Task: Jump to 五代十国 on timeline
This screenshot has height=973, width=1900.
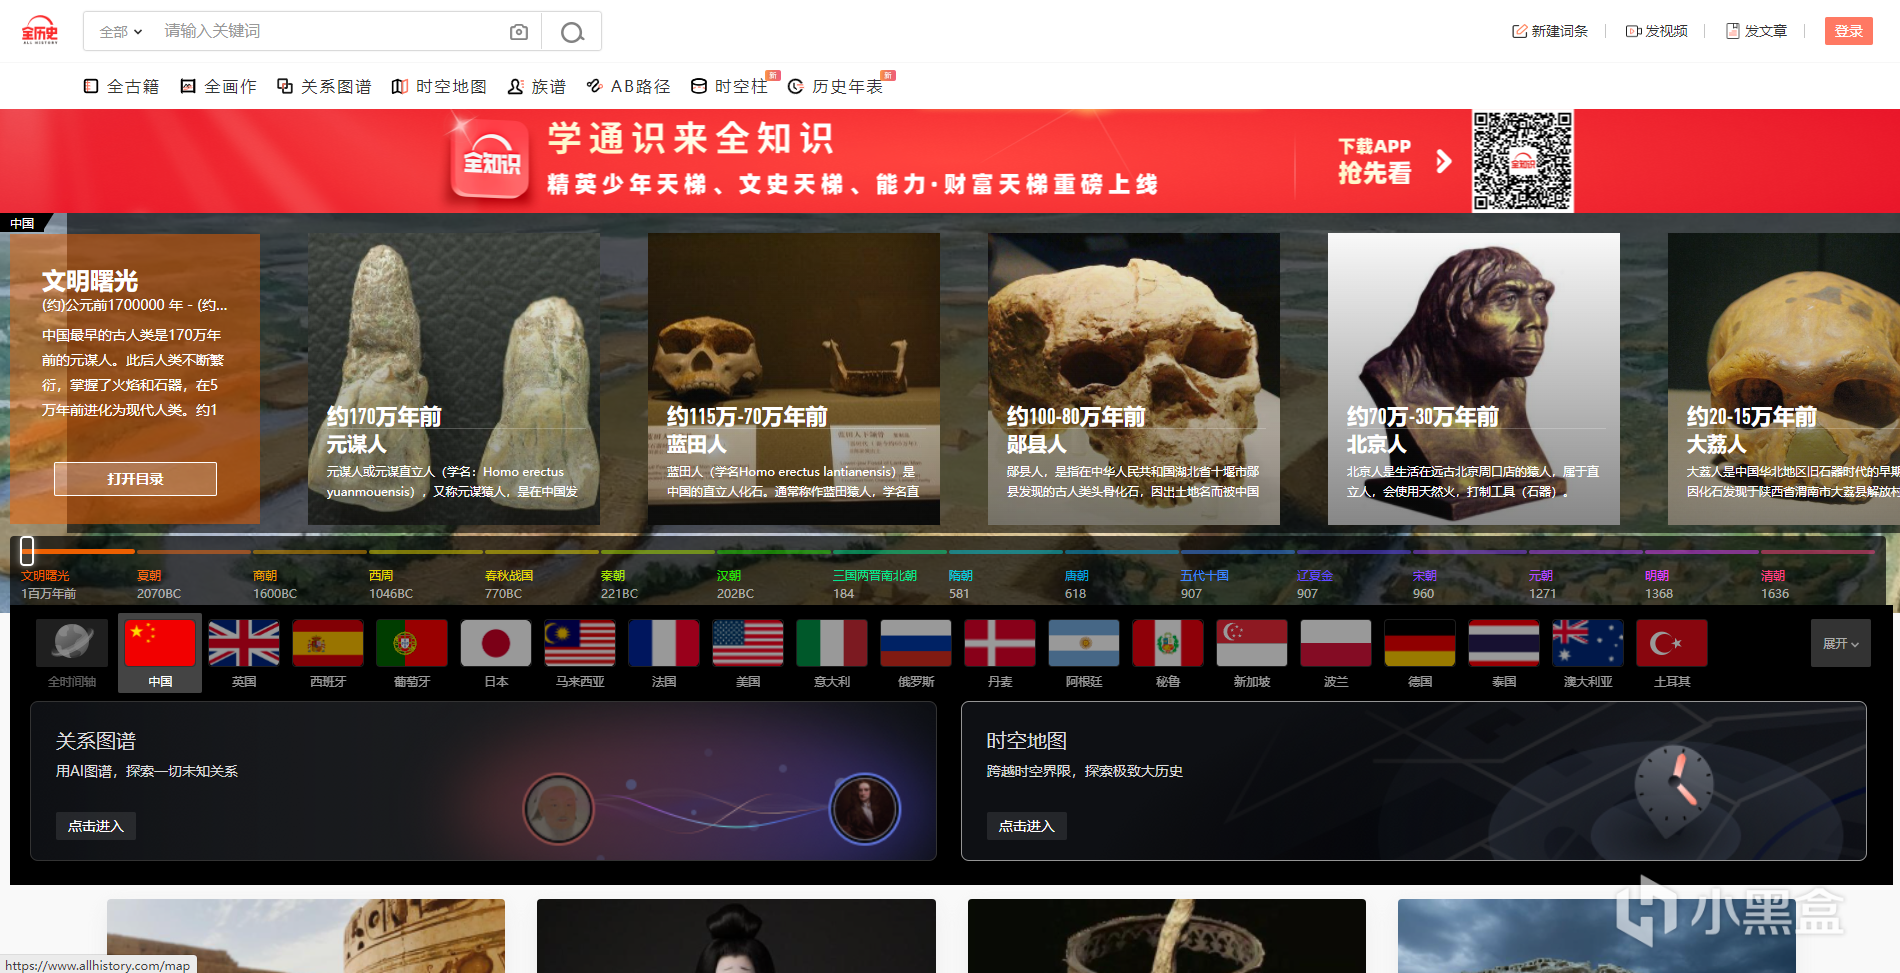Action: pyautogui.click(x=1205, y=584)
